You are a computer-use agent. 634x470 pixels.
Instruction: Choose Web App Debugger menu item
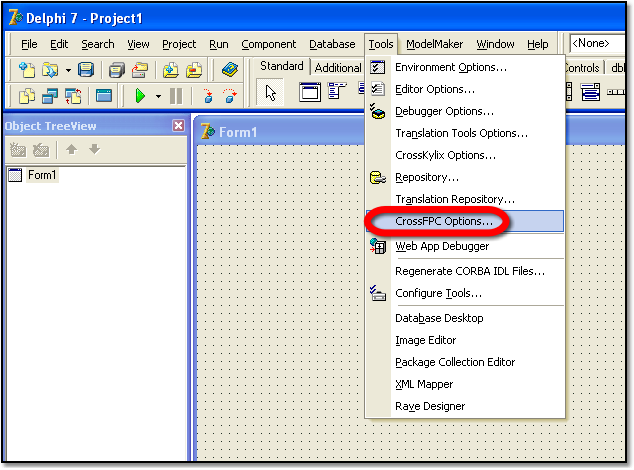pyautogui.click(x=465, y=246)
